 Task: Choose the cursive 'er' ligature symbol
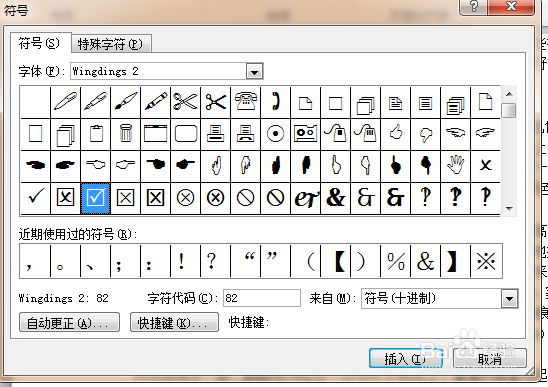306,198
